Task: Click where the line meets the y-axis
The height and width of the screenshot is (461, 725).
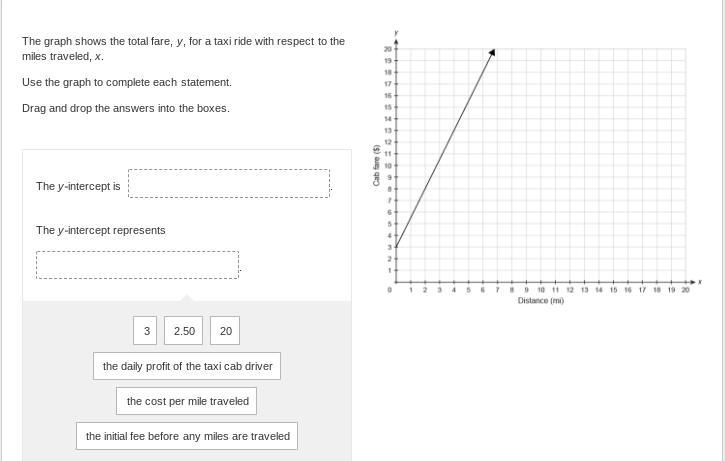Action: (397, 247)
